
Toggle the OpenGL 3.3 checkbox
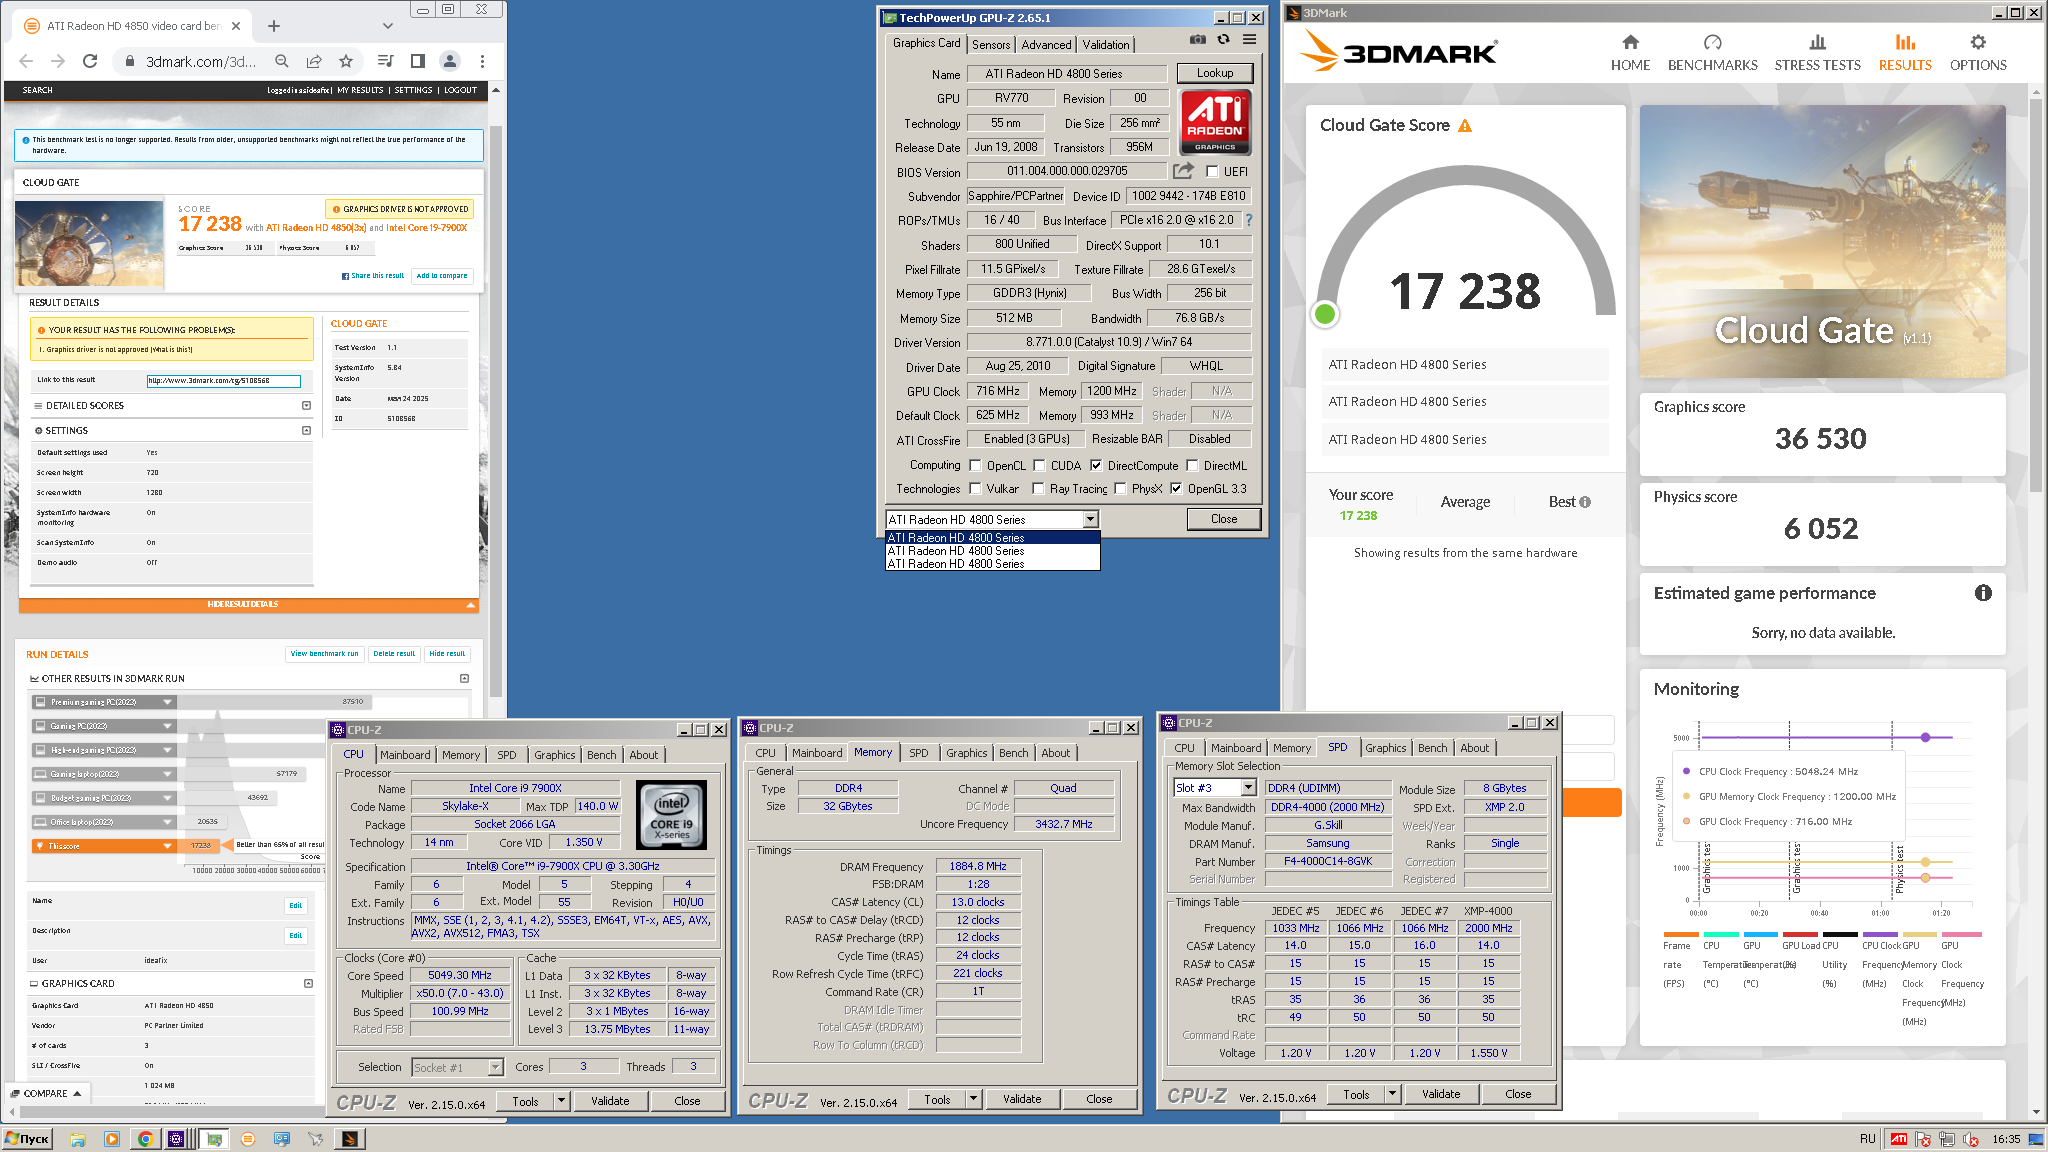point(1176,489)
